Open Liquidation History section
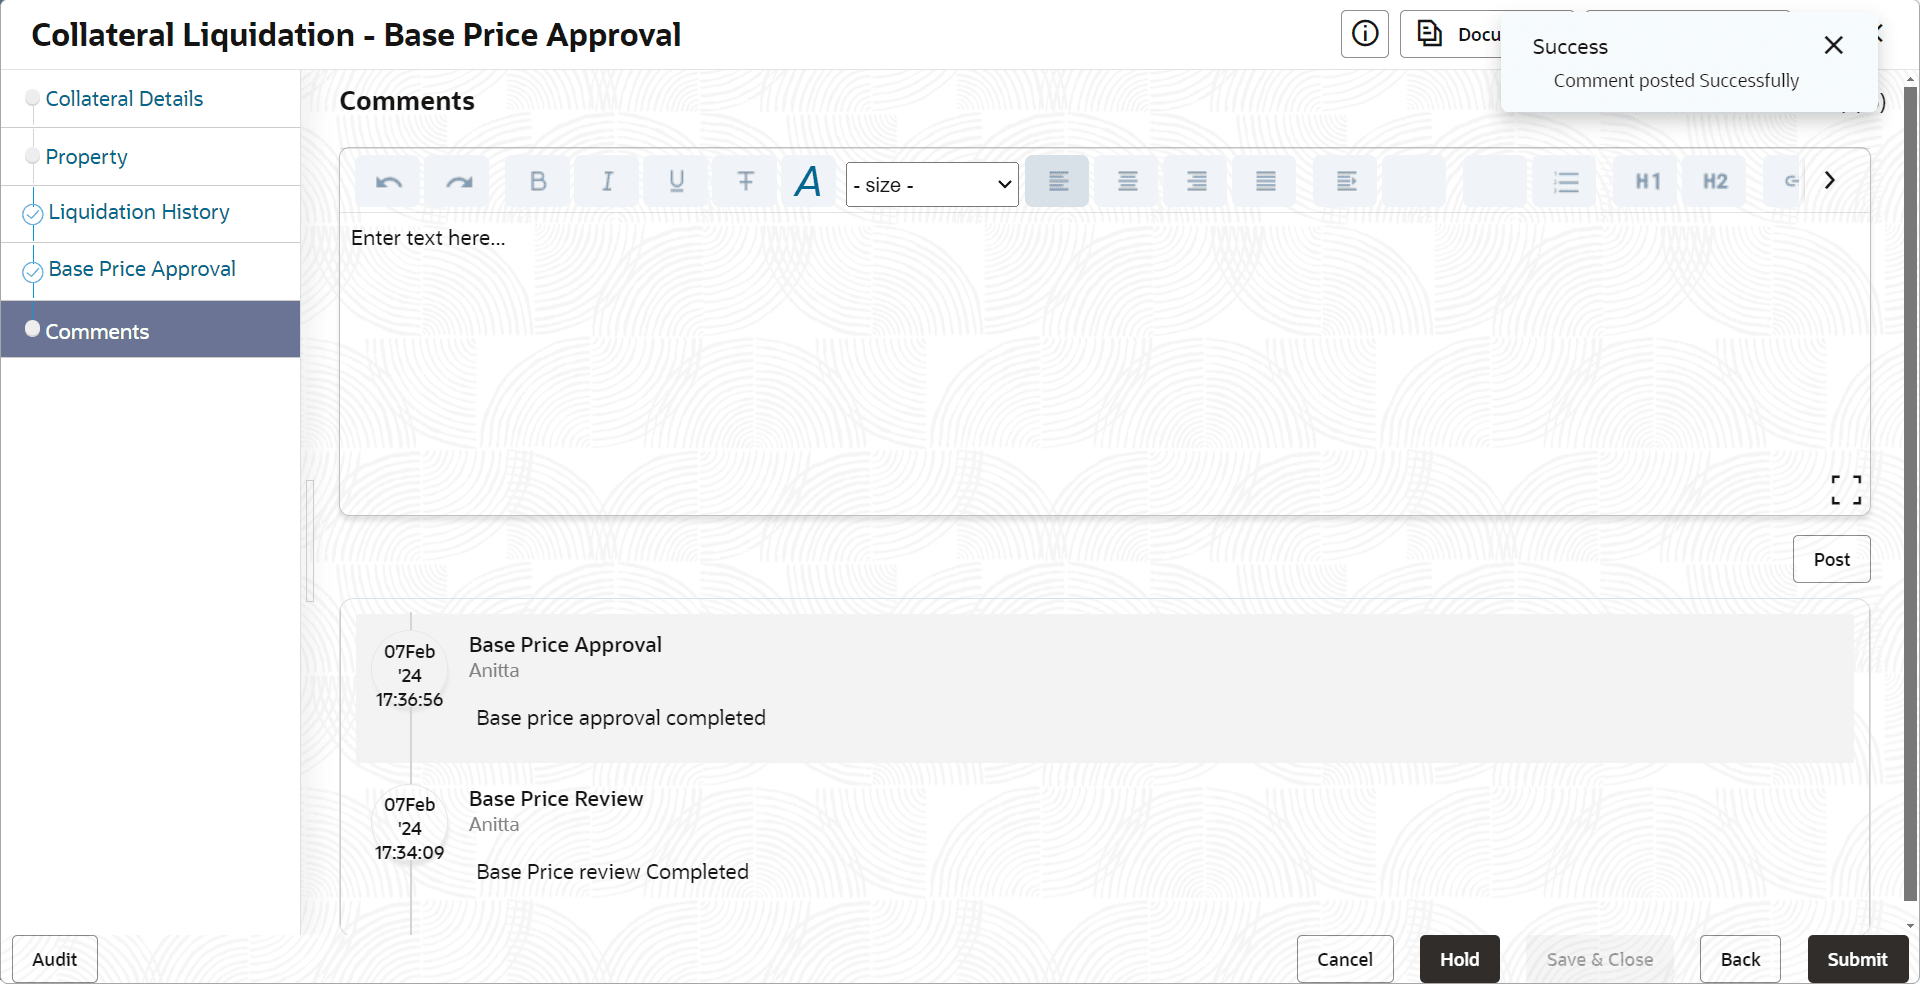 click(x=139, y=212)
